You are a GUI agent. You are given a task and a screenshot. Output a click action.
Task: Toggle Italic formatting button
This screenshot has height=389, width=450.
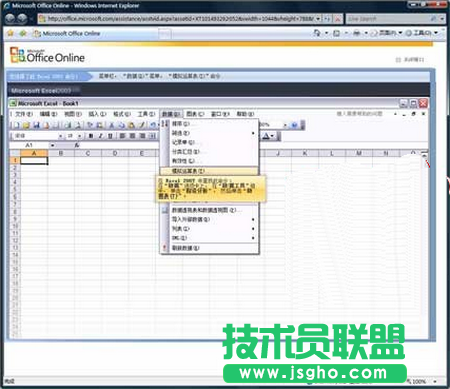click(100, 136)
